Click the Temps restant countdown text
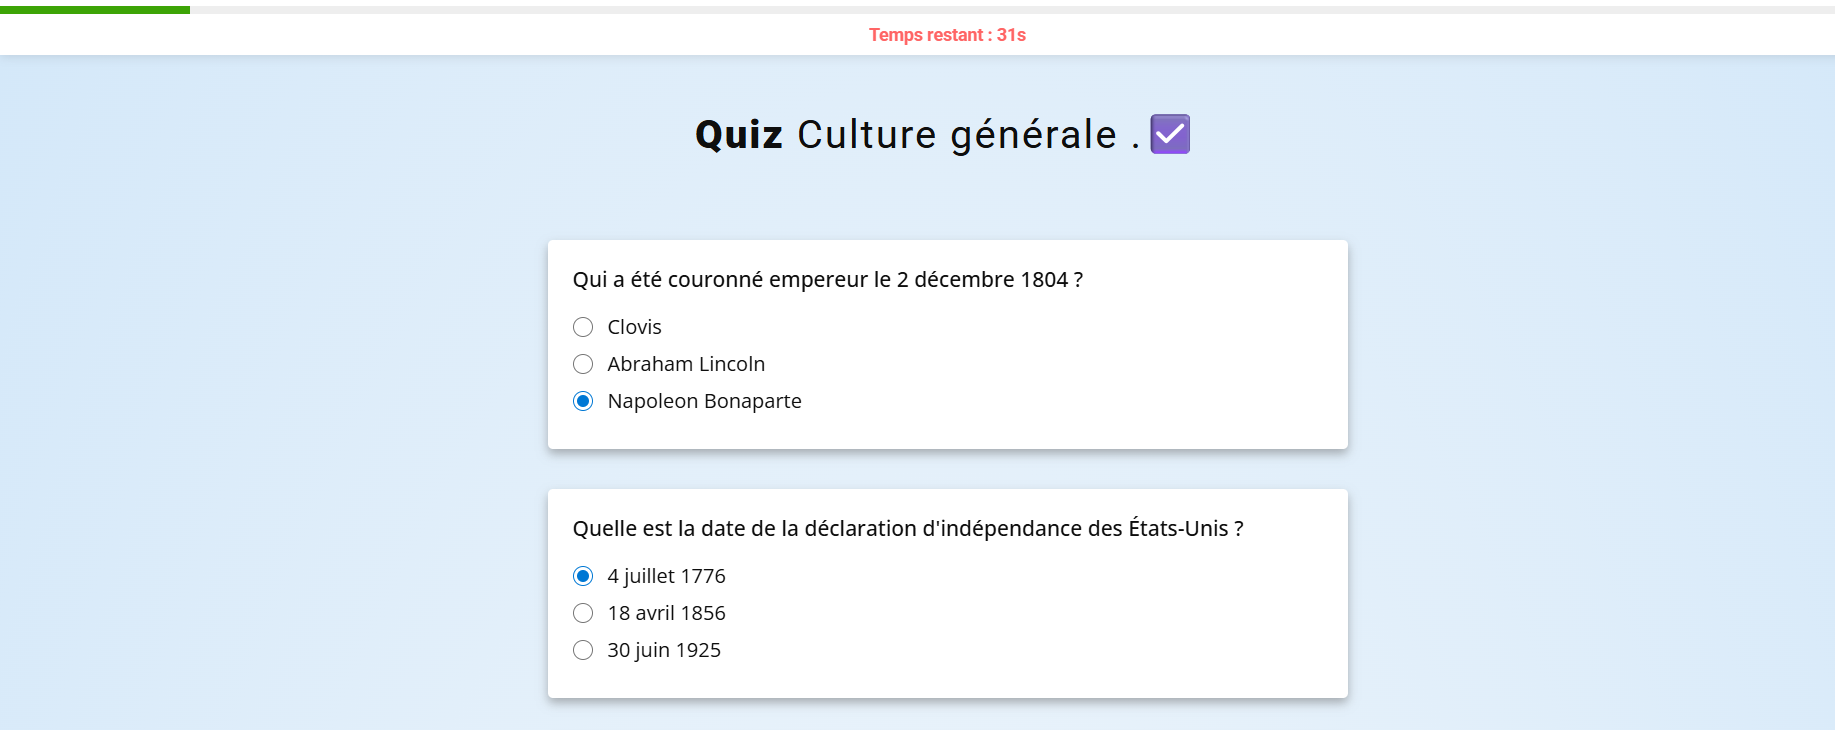 click(x=946, y=35)
